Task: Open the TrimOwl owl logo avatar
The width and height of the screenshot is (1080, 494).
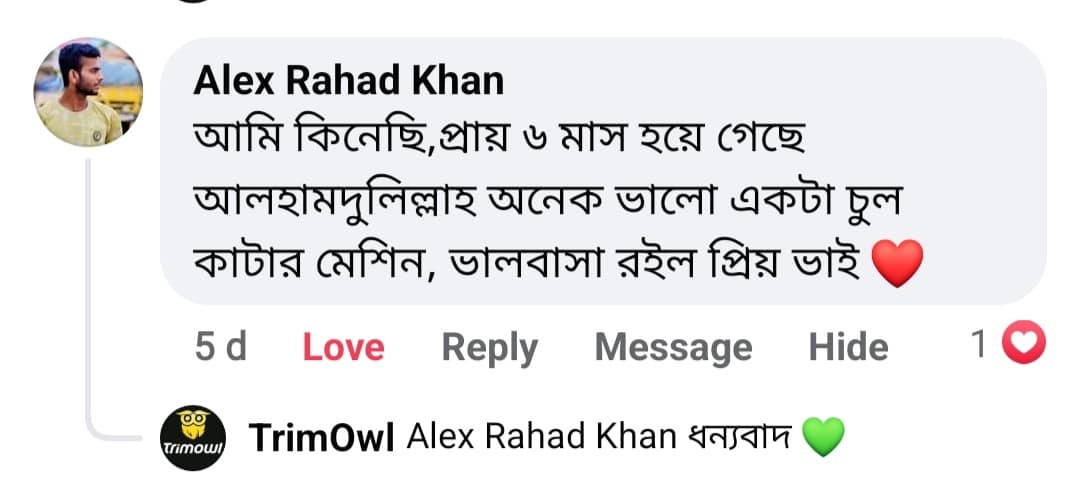Action: pyautogui.click(x=193, y=438)
